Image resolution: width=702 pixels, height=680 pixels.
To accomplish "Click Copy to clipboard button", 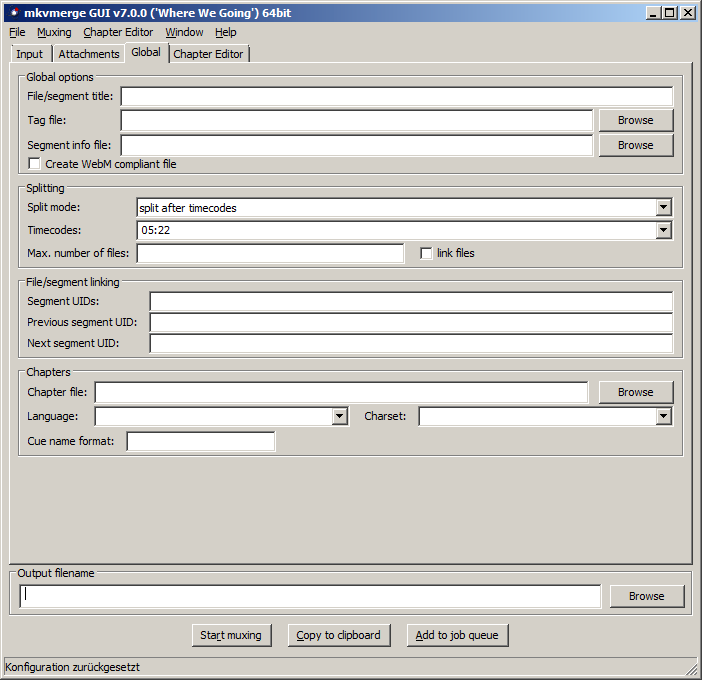I will [x=339, y=635].
